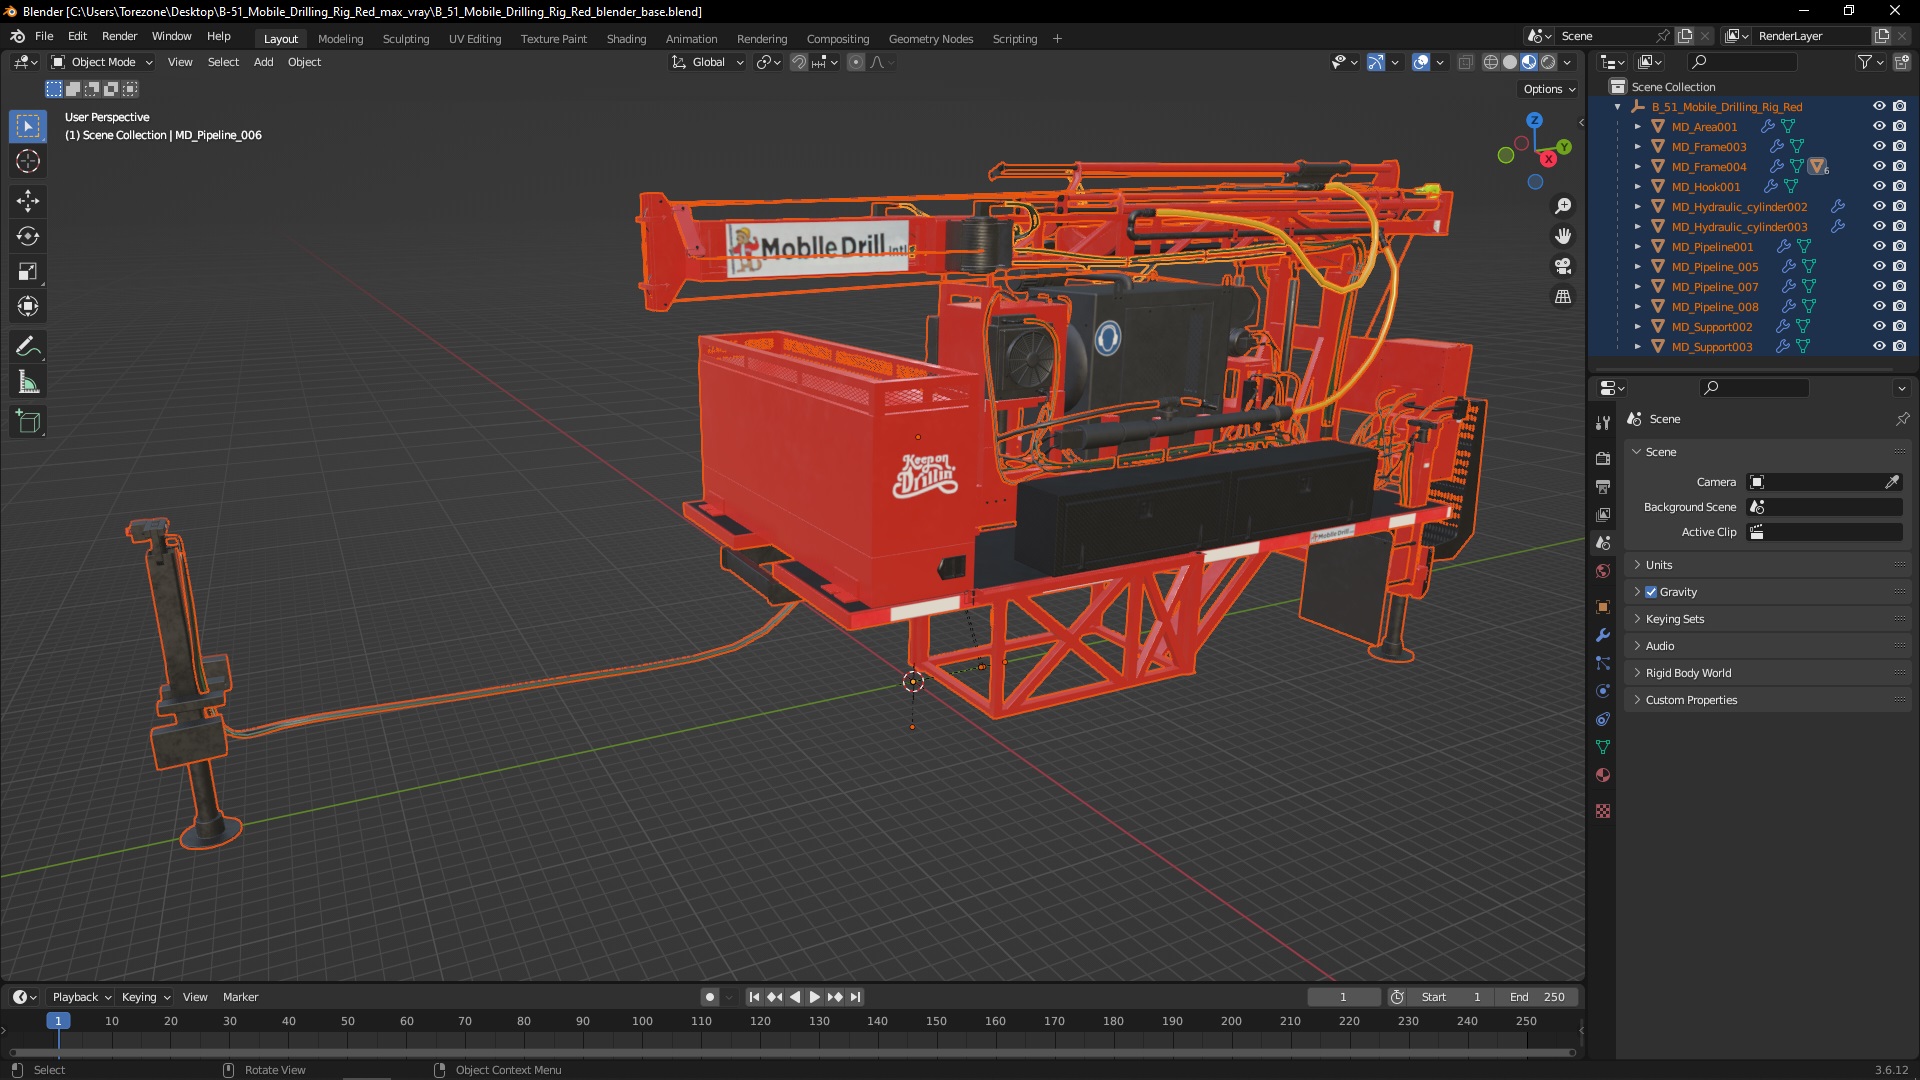Hide MD_Frame003 in viewport
Screen dimensions: 1920x1080
[x=1879, y=146]
